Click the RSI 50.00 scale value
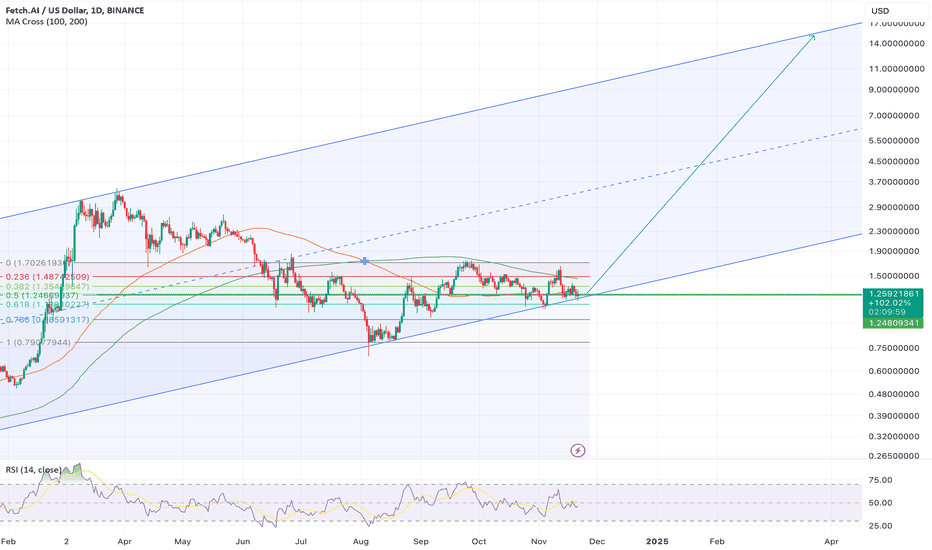932x550 pixels. point(880,503)
